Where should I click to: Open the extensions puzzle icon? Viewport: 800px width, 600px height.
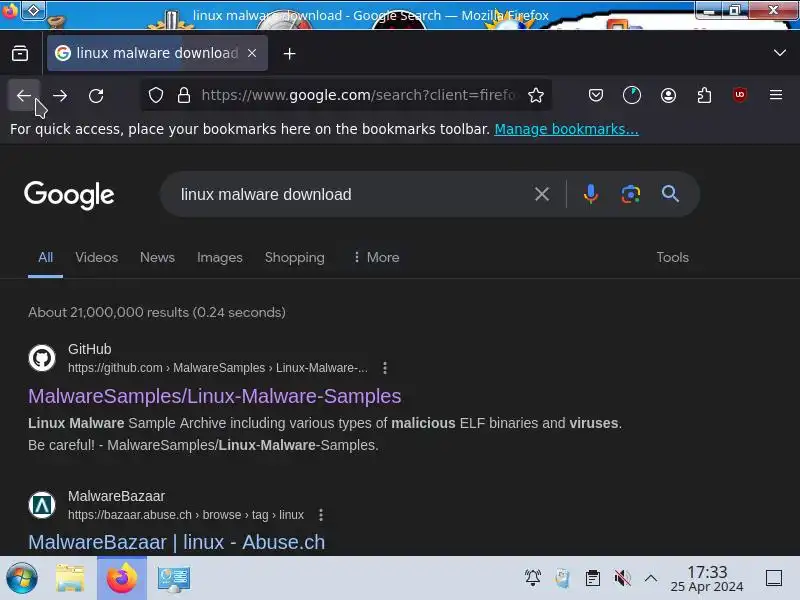click(x=704, y=95)
